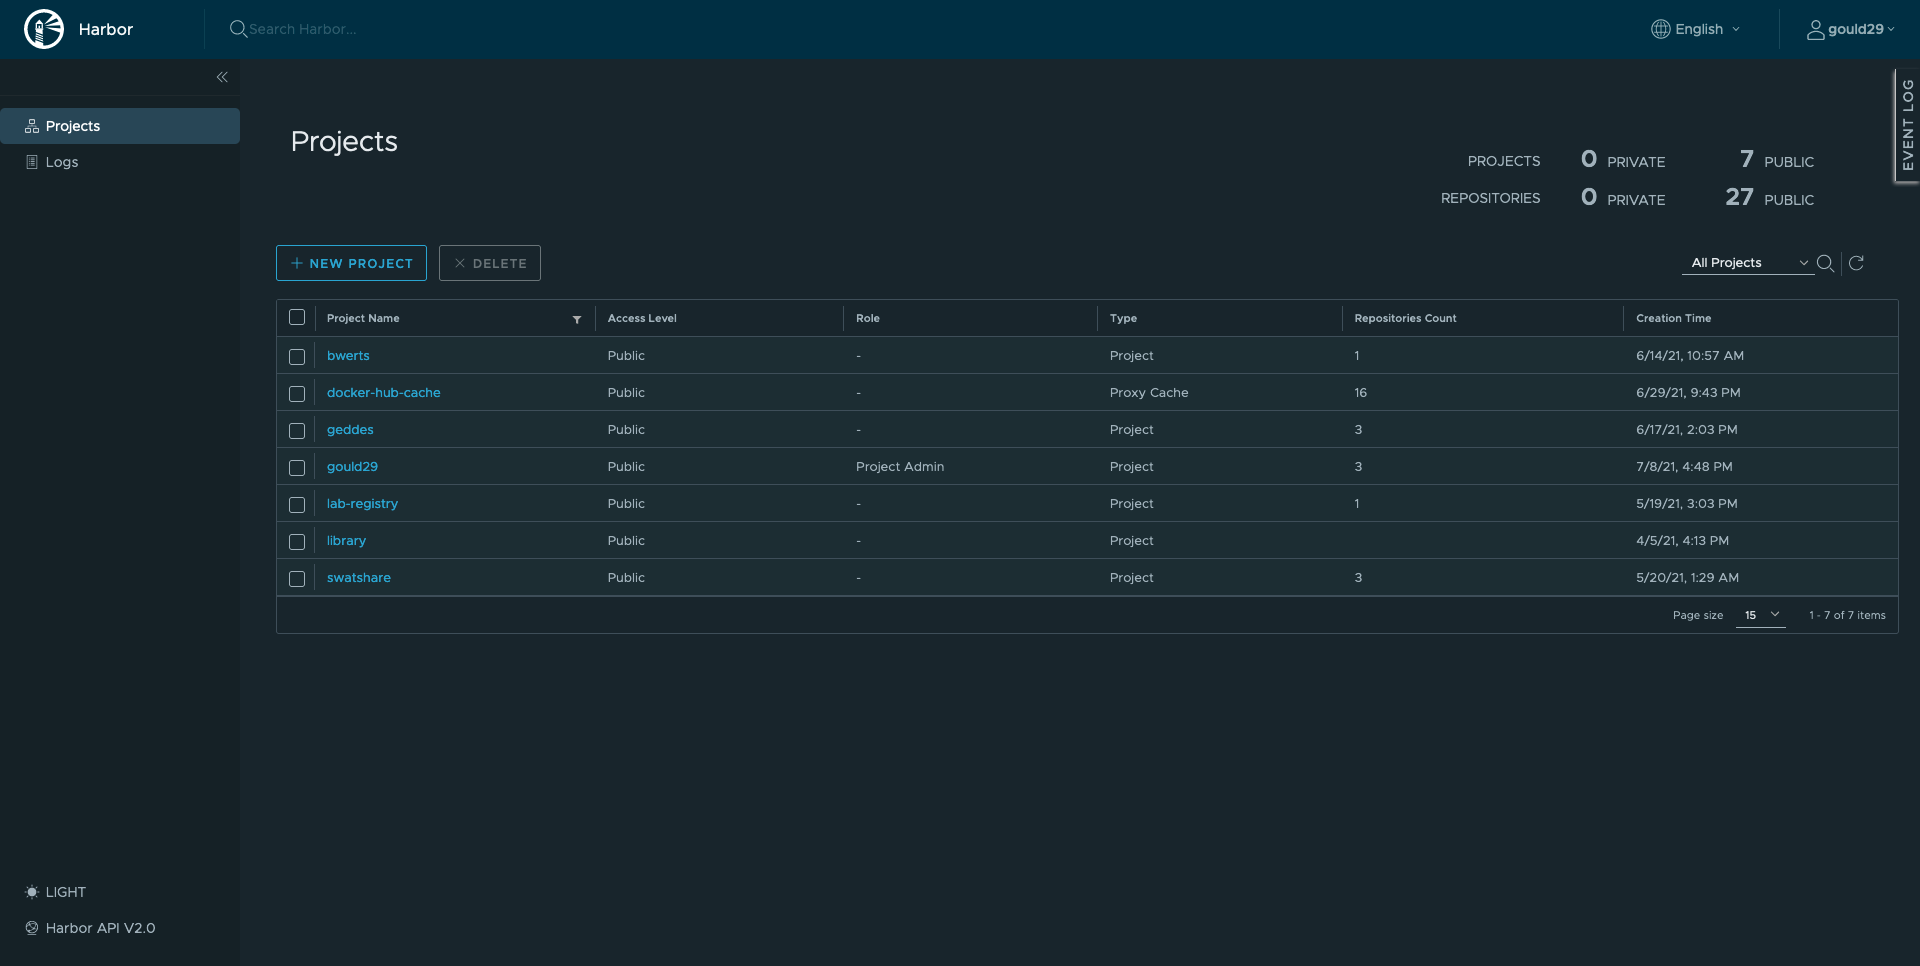Screen dimensions: 1920x966
Task: Click the globe language icon
Action: (1662, 29)
